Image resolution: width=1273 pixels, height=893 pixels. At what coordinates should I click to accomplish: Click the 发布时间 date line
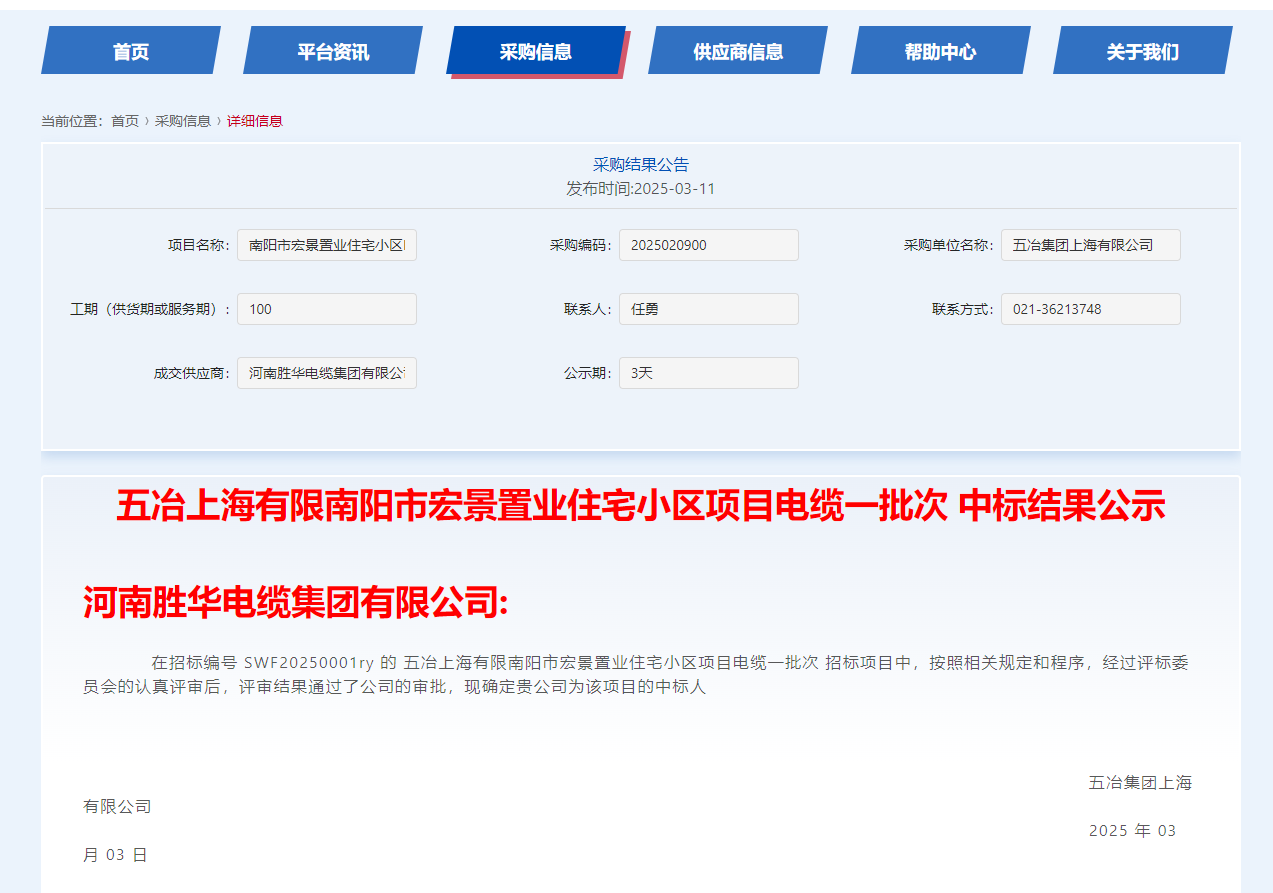pyautogui.click(x=639, y=188)
